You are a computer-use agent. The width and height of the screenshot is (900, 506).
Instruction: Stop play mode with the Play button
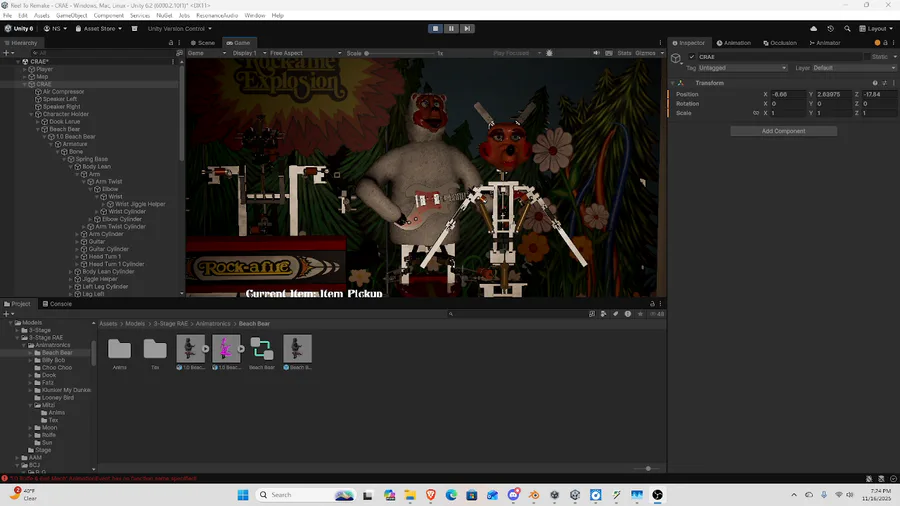pyautogui.click(x=435, y=28)
